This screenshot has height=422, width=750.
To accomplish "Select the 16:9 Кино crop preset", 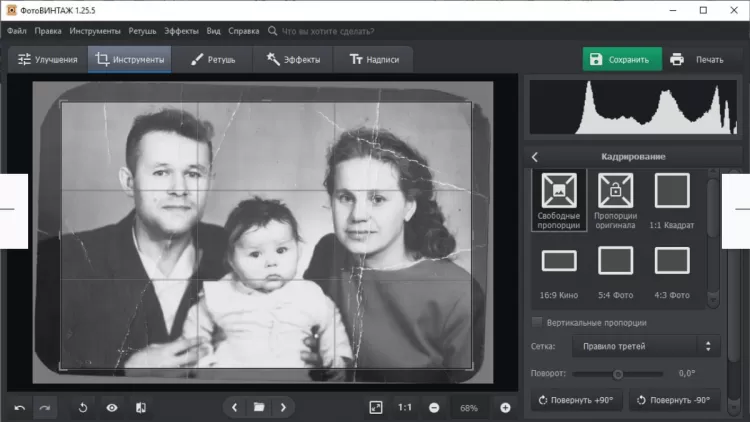I will pyautogui.click(x=559, y=273).
